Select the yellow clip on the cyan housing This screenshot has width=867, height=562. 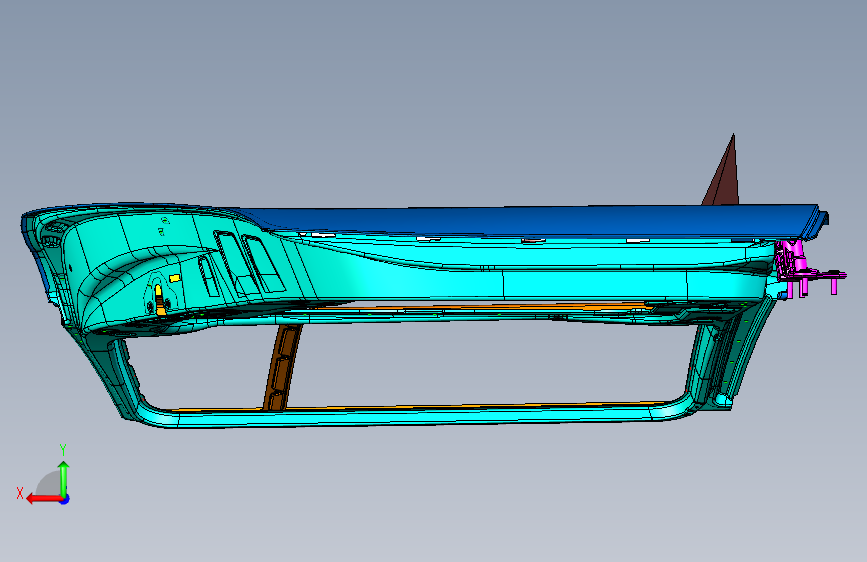[x=159, y=300]
